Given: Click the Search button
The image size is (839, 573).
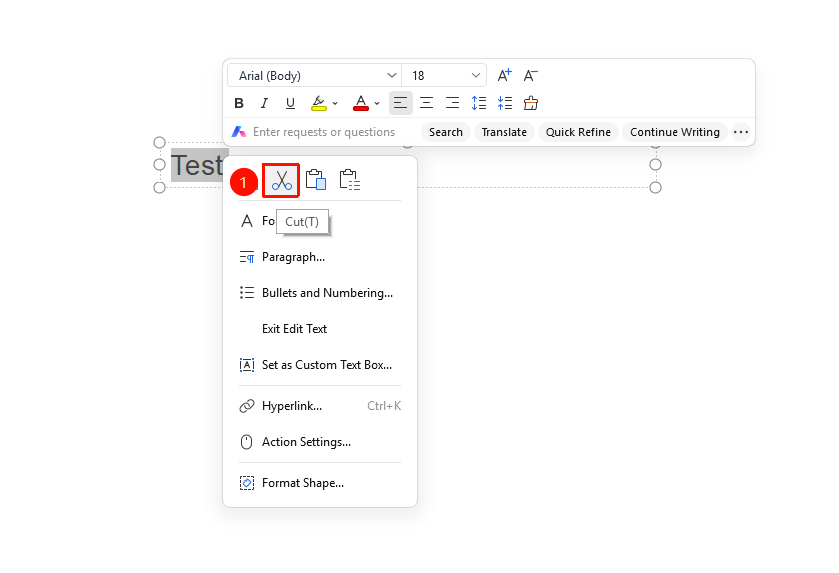Looking at the screenshot, I should click(x=446, y=132).
